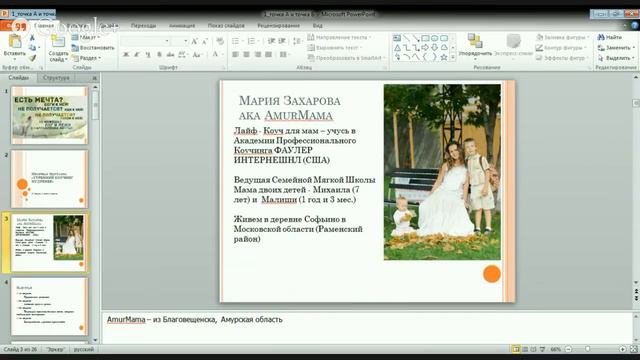Click the Arrange (Упорядочить) icon
640x360 pixels.
point(475,41)
